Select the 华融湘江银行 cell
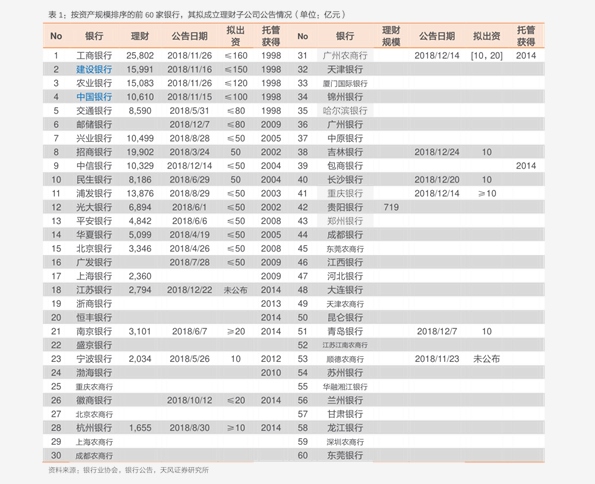Screen dimensions: 595x484 coord(345,387)
